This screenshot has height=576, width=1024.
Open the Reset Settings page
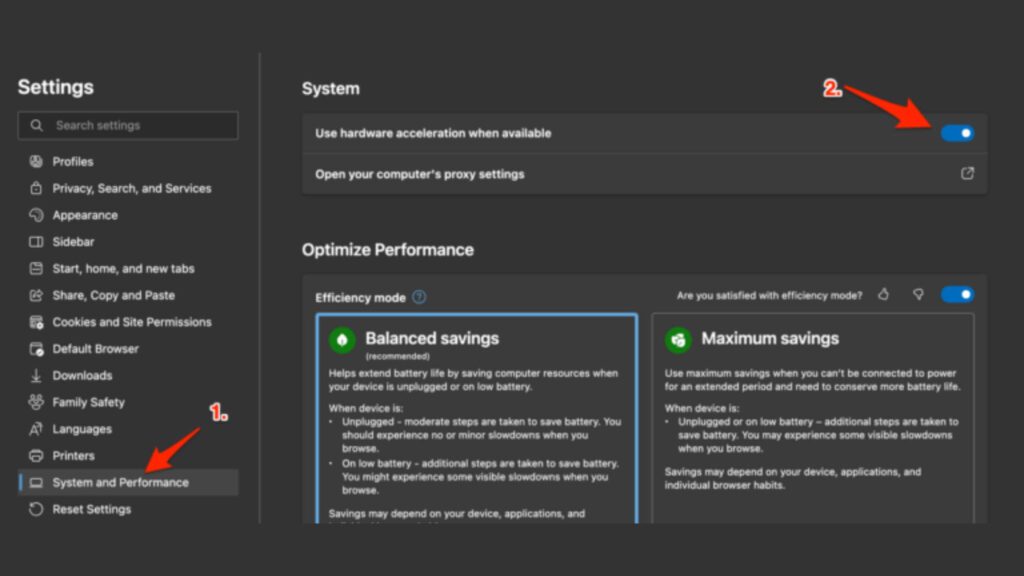pyautogui.click(x=91, y=509)
